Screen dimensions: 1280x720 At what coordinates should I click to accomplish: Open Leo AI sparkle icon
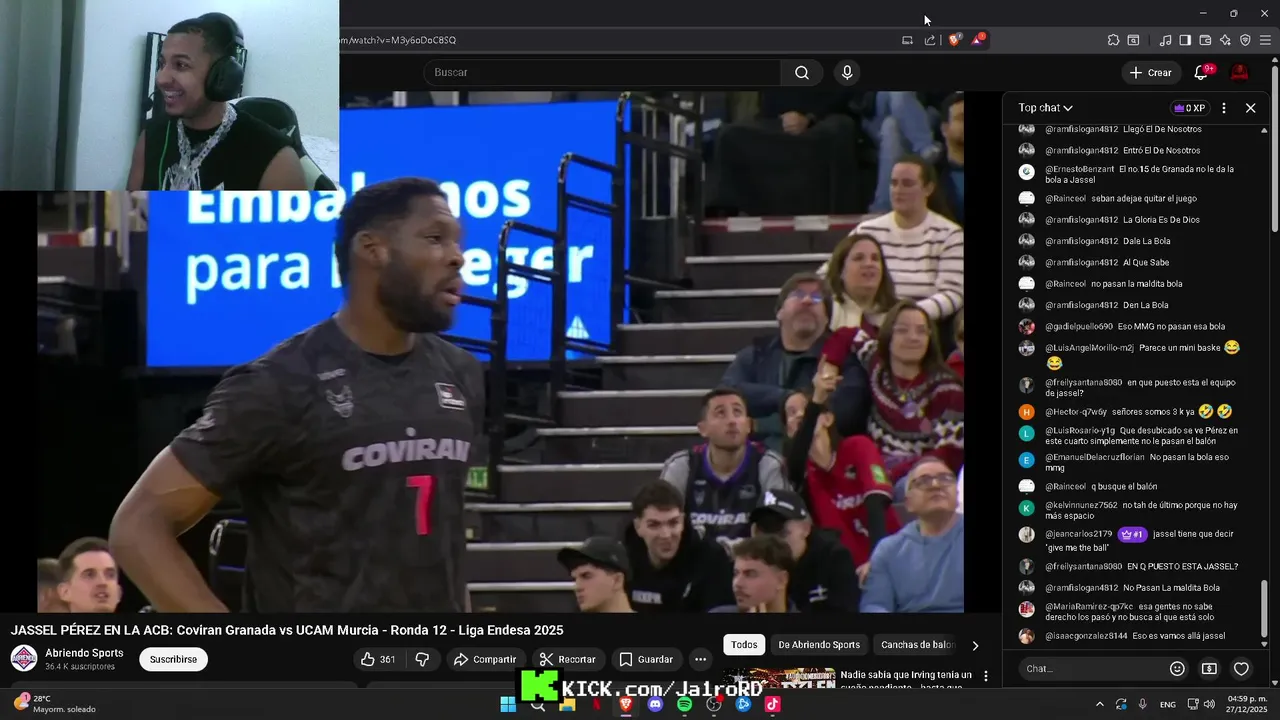click(1225, 40)
